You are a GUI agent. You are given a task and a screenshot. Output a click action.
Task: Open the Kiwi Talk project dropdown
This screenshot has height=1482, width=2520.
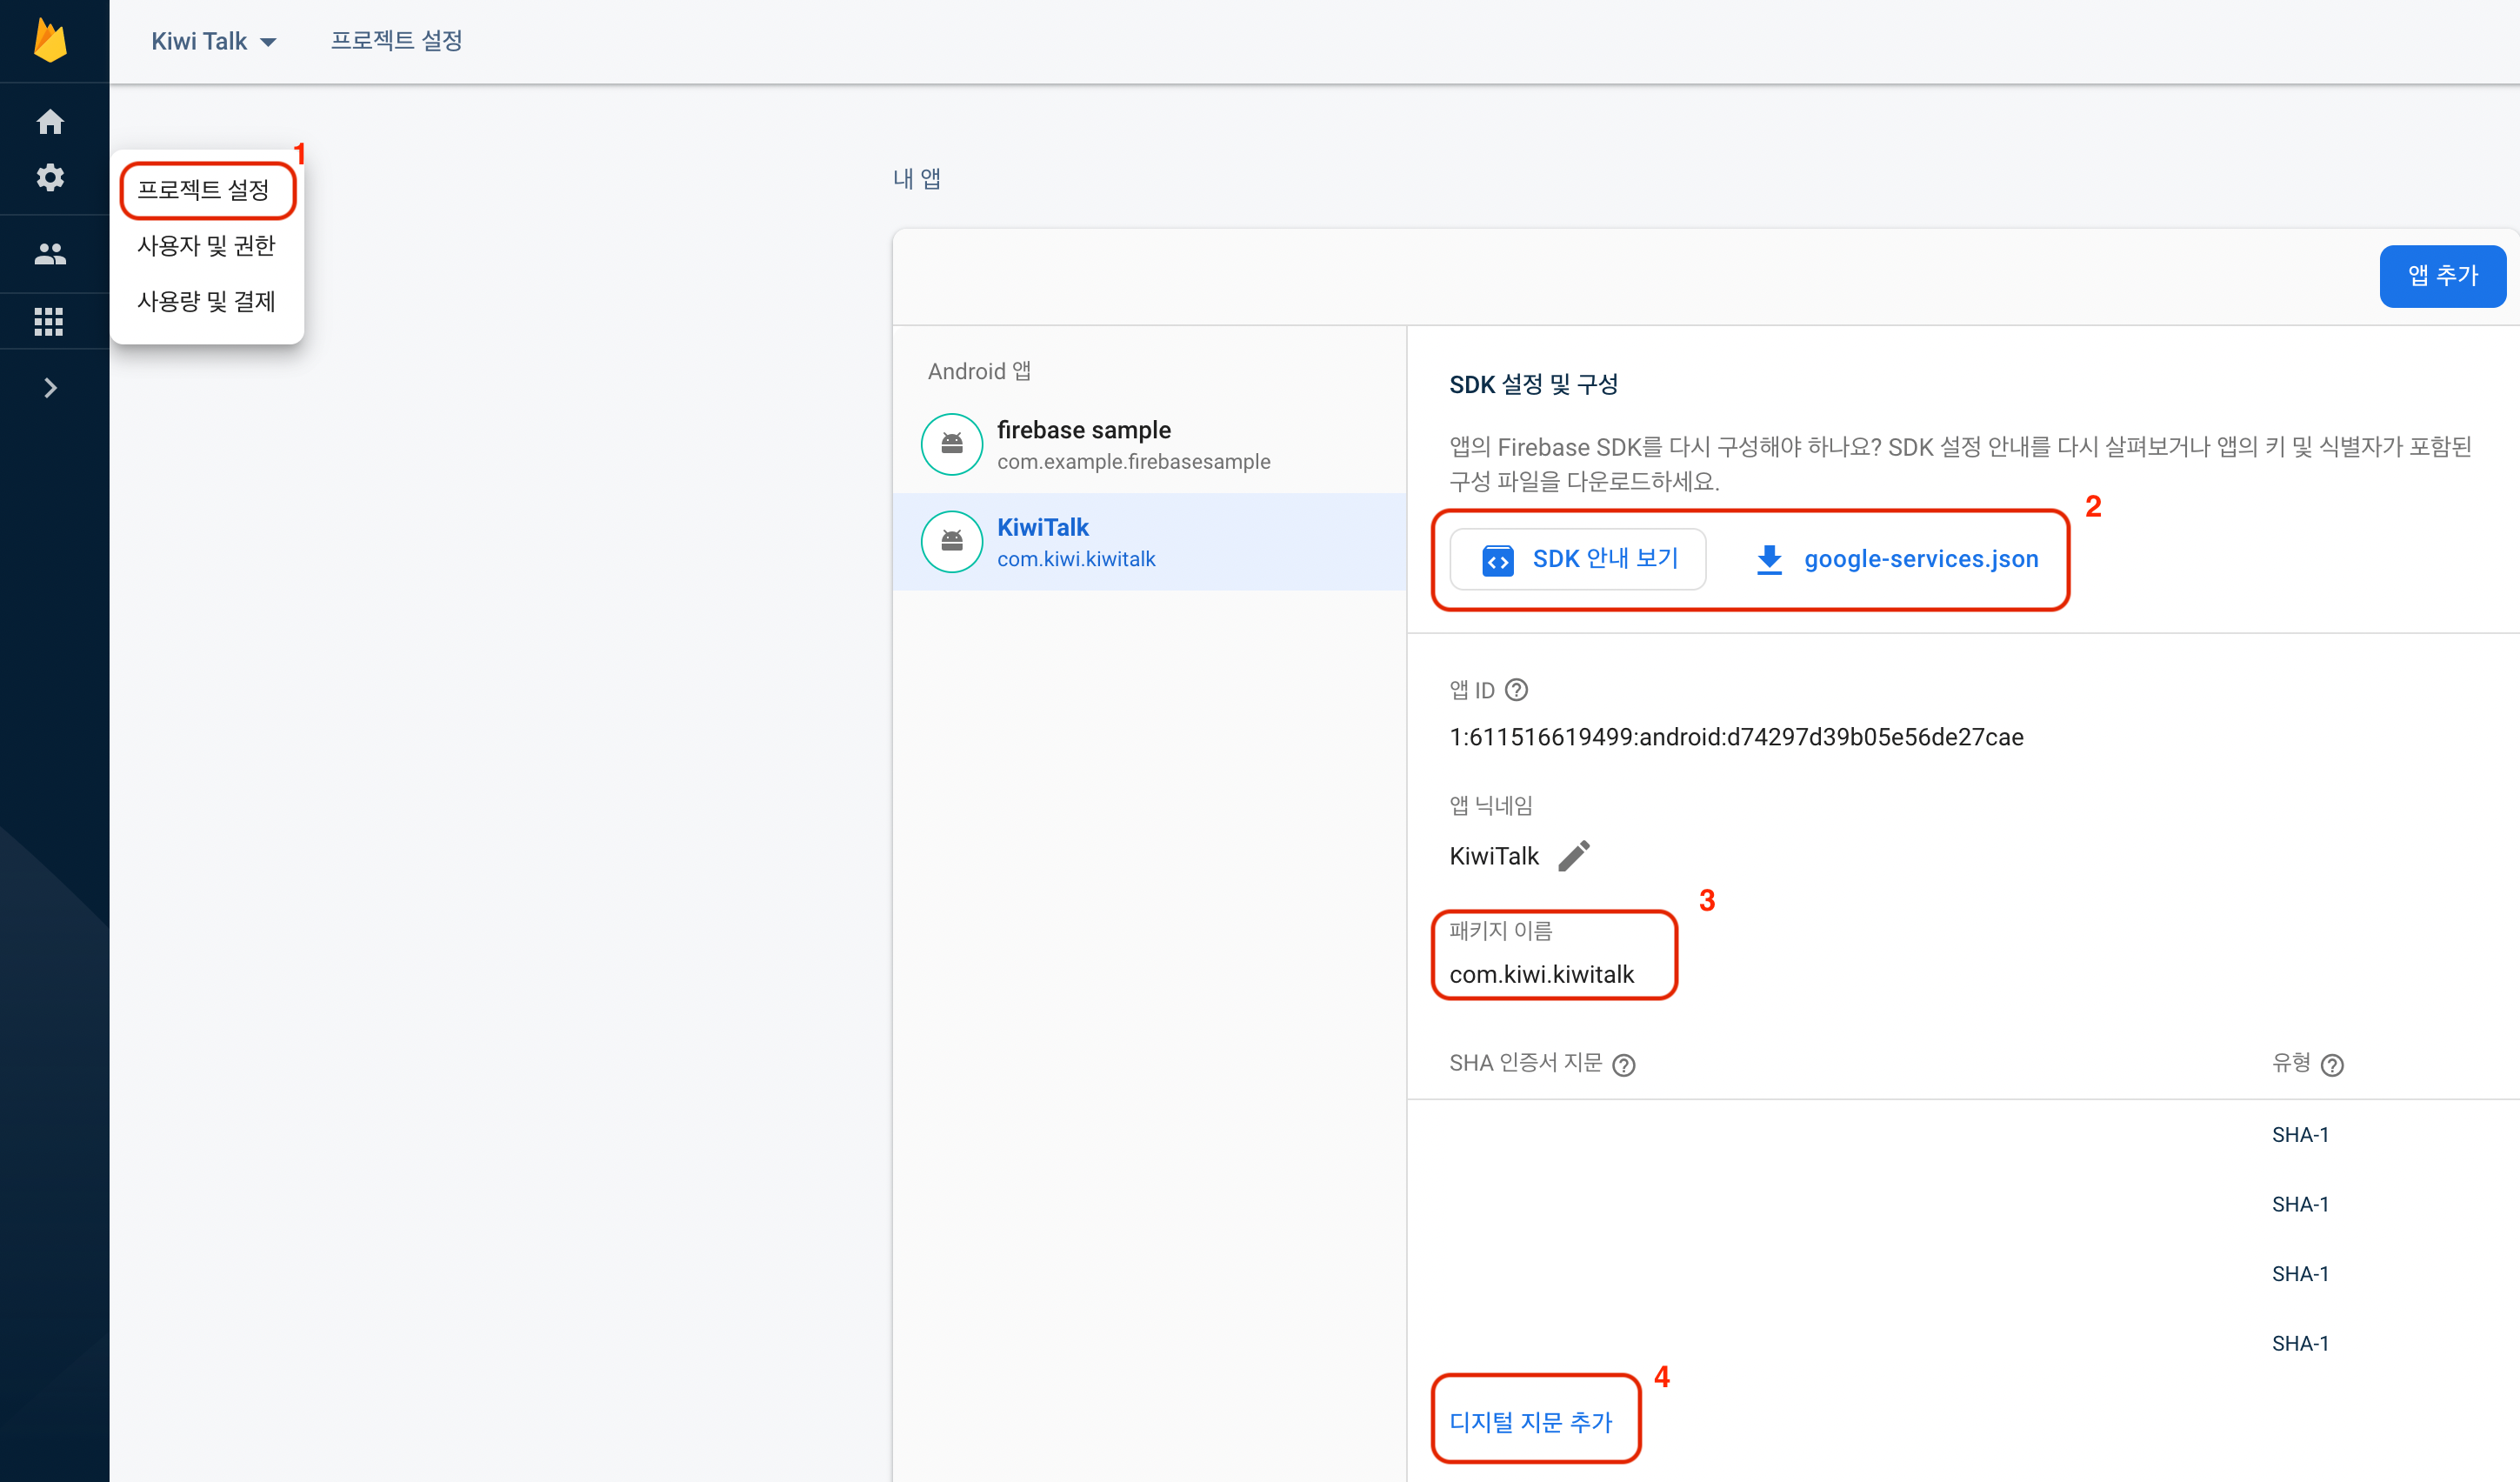coord(213,41)
